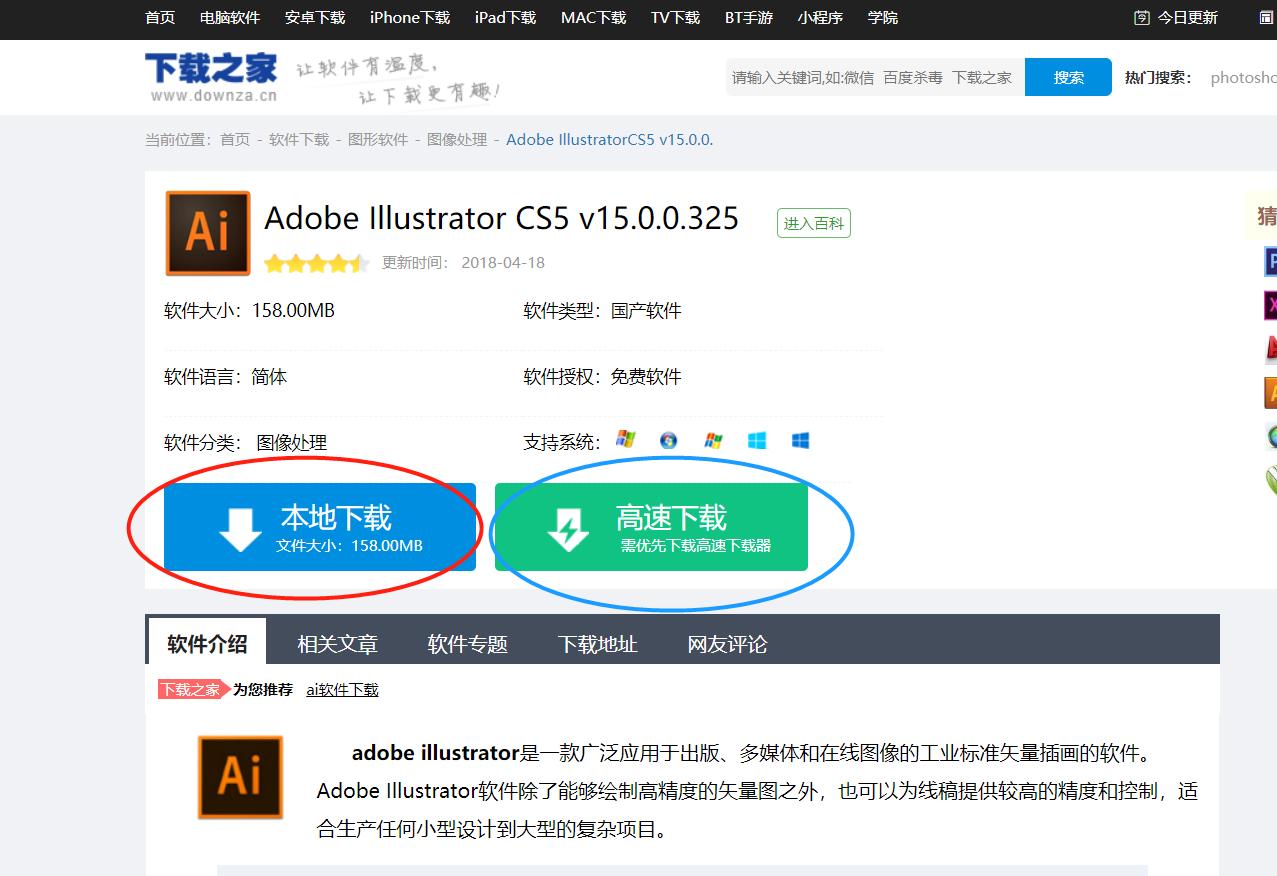The width and height of the screenshot is (1277, 876).
Task: Click the blue 本地下载 download button
Action: [x=320, y=527]
